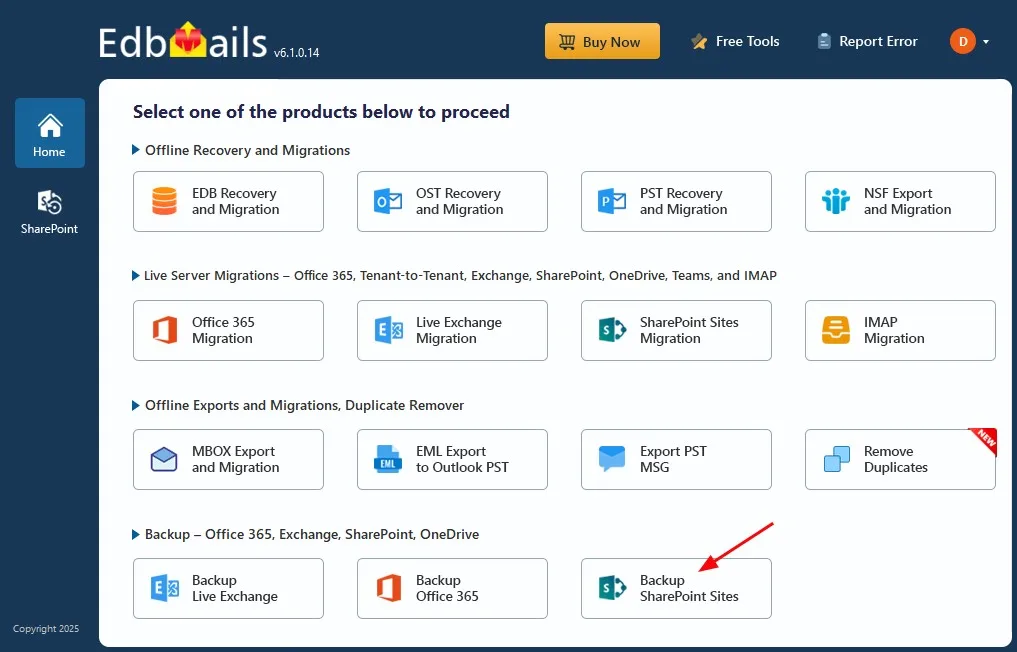
Task: Launch the Live Exchange Migration tile
Action: click(x=452, y=330)
